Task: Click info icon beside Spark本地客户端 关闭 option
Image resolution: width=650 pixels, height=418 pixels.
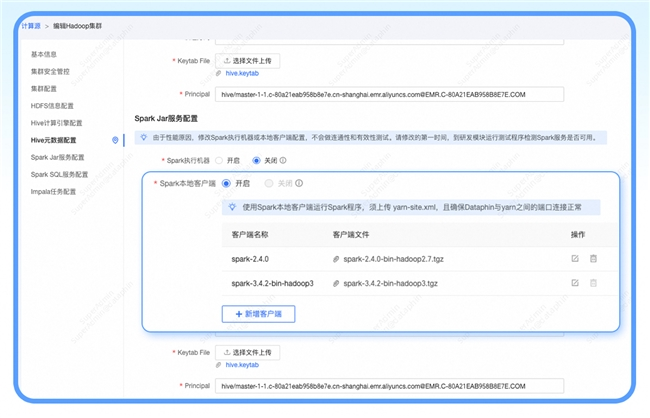Action: (x=299, y=184)
